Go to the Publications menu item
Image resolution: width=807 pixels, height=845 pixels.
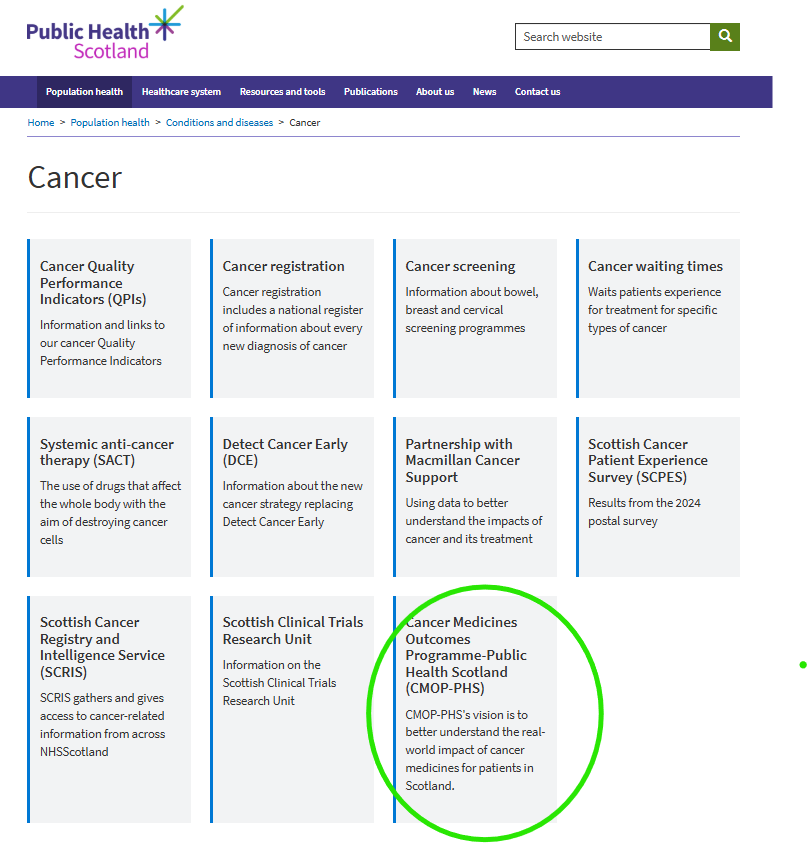click(371, 92)
